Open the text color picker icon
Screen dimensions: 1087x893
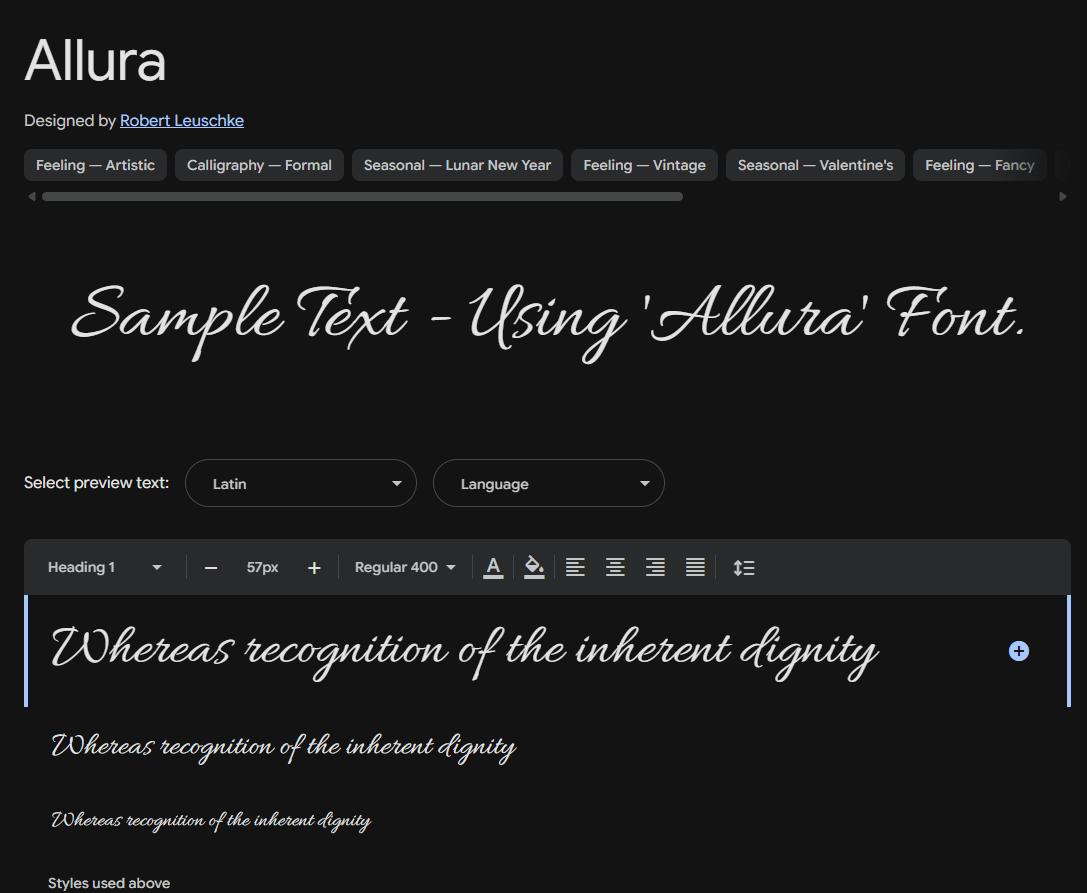click(493, 567)
